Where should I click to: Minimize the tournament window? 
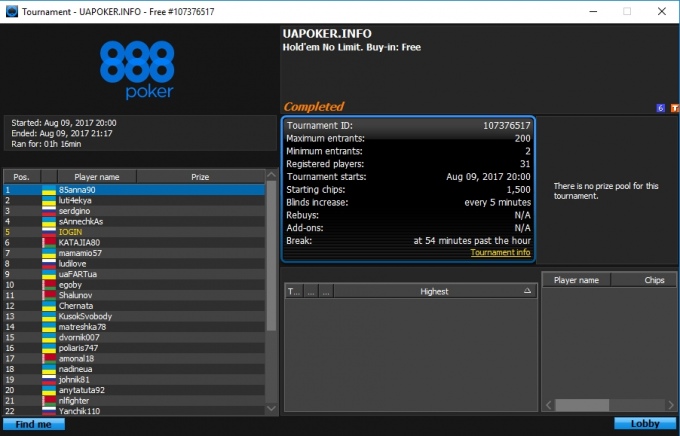click(x=593, y=11)
